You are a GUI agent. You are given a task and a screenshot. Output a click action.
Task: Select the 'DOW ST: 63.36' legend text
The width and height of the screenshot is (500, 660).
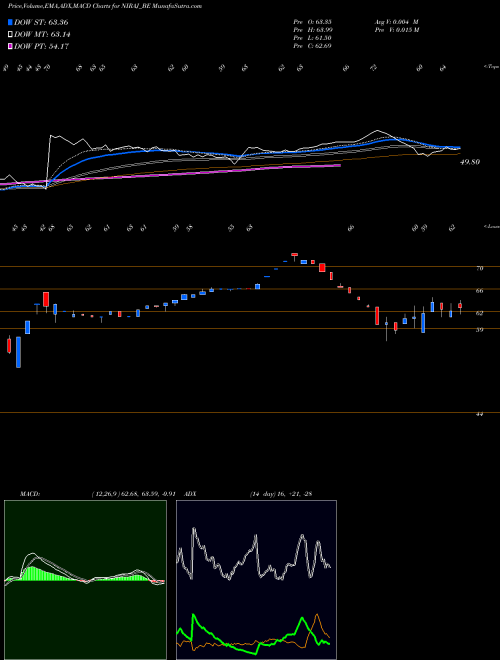tap(41, 22)
